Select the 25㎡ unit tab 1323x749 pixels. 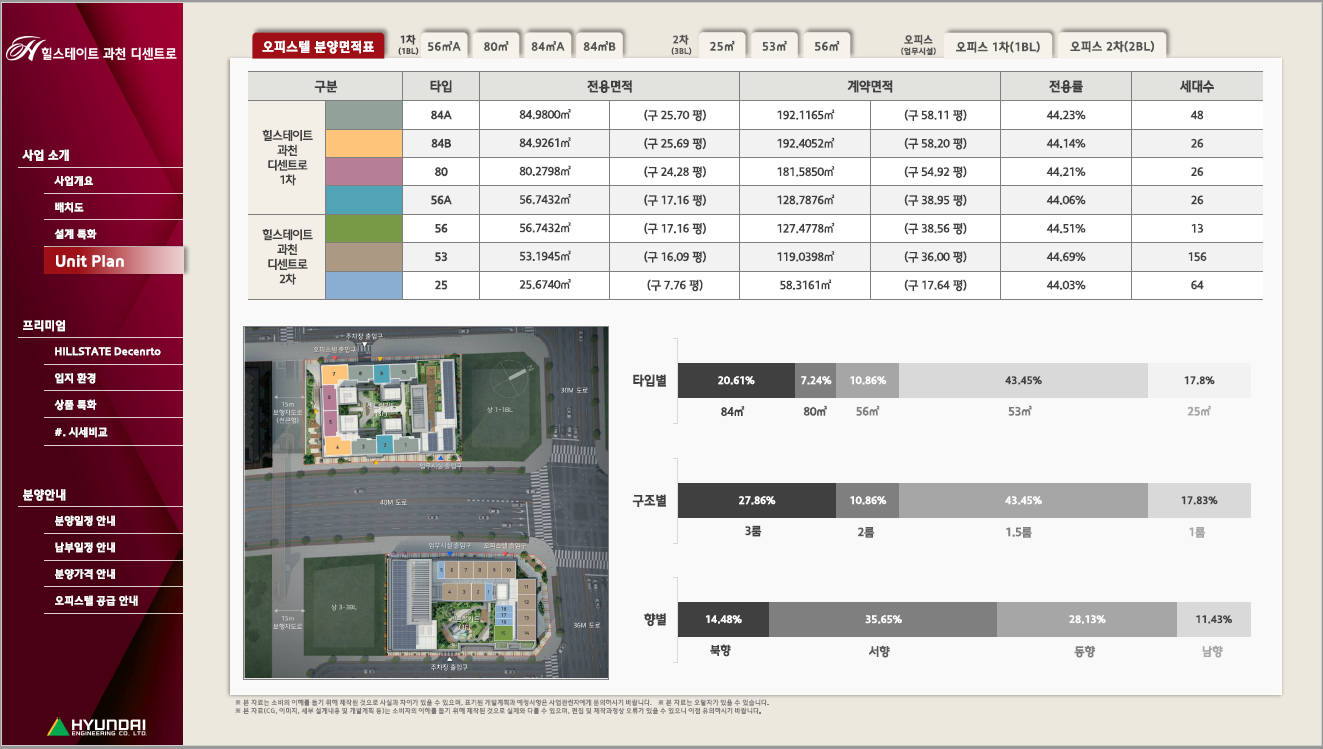[x=722, y=46]
